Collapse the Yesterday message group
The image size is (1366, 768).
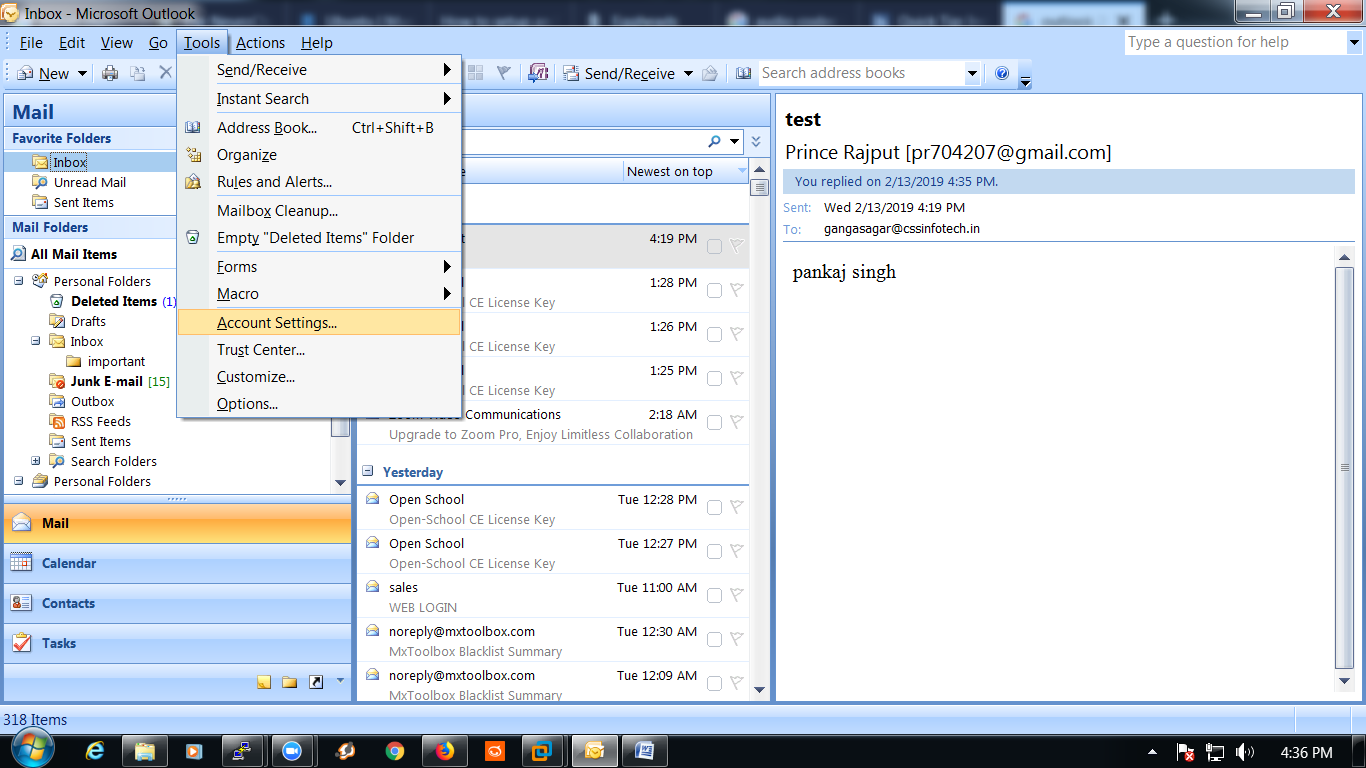pos(368,472)
